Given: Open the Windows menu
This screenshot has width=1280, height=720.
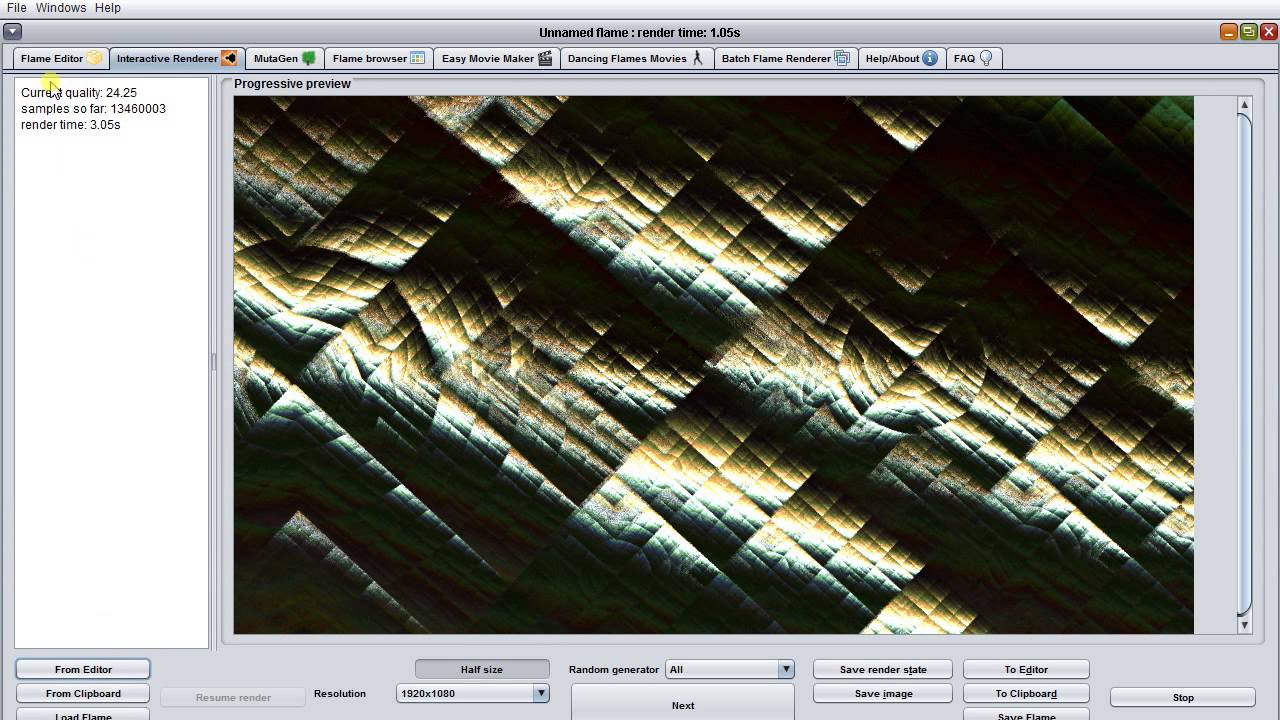Looking at the screenshot, I should (x=61, y=8).
